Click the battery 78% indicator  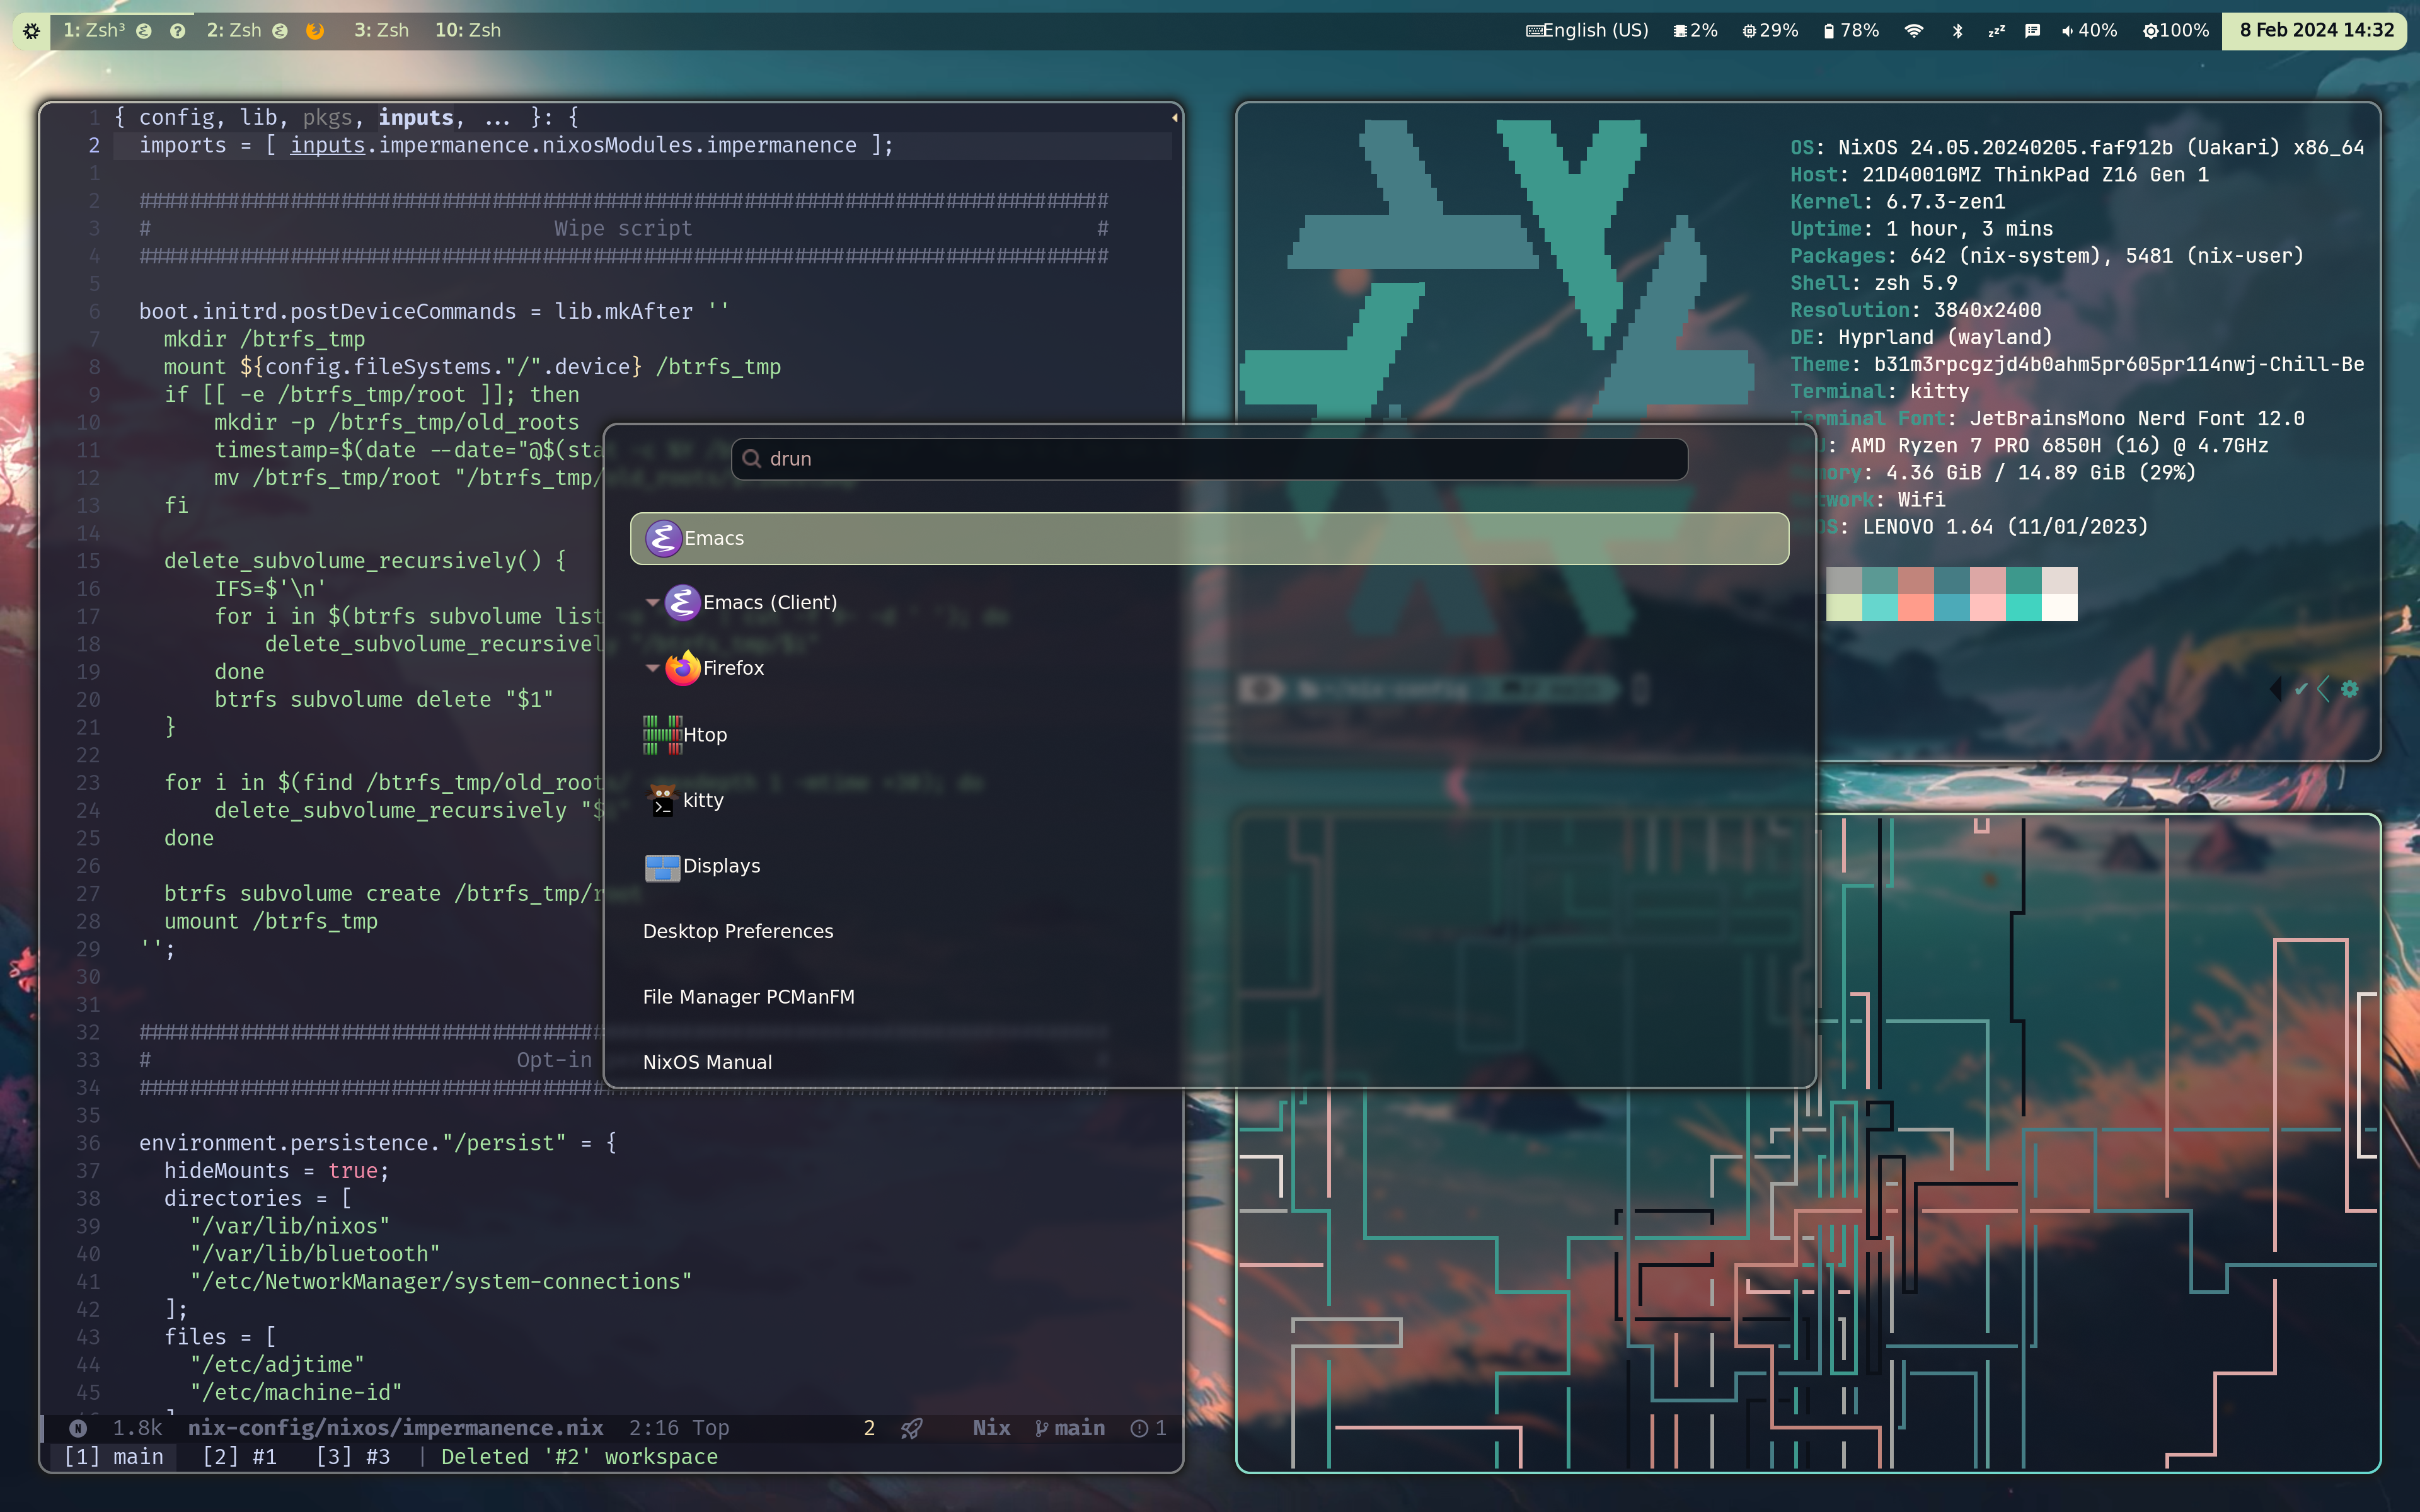(1851, 31)
